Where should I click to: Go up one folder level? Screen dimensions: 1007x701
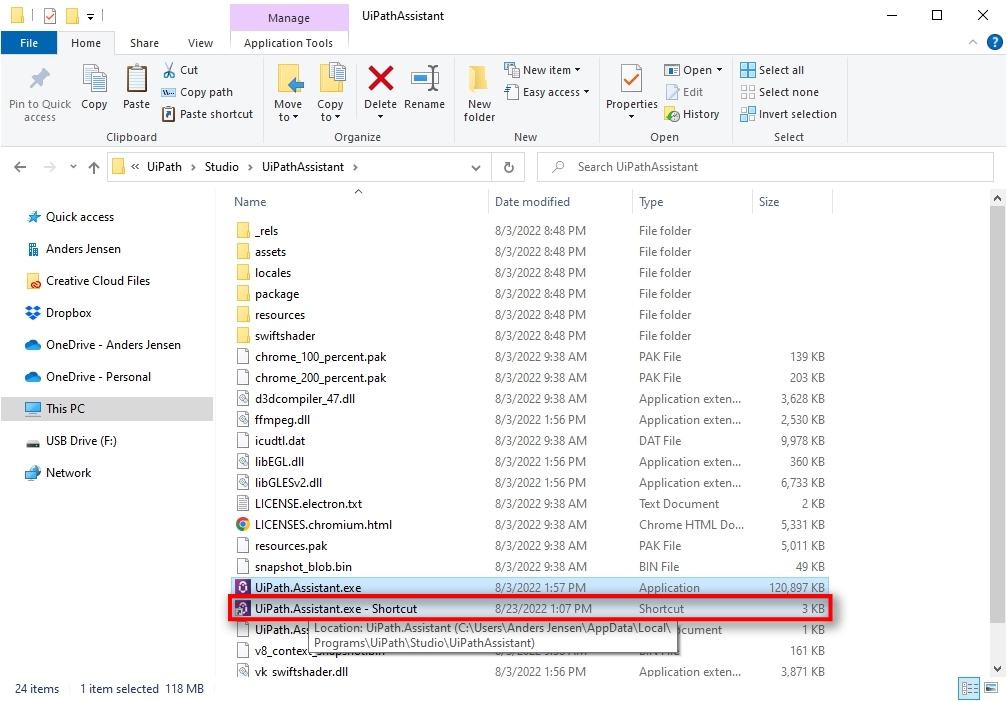(x=94, y=168)
